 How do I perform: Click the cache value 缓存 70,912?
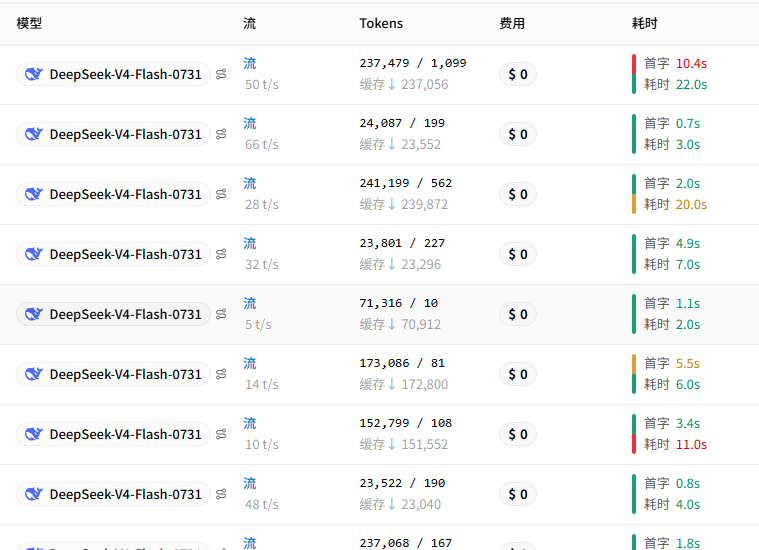(x=400, y=325)
